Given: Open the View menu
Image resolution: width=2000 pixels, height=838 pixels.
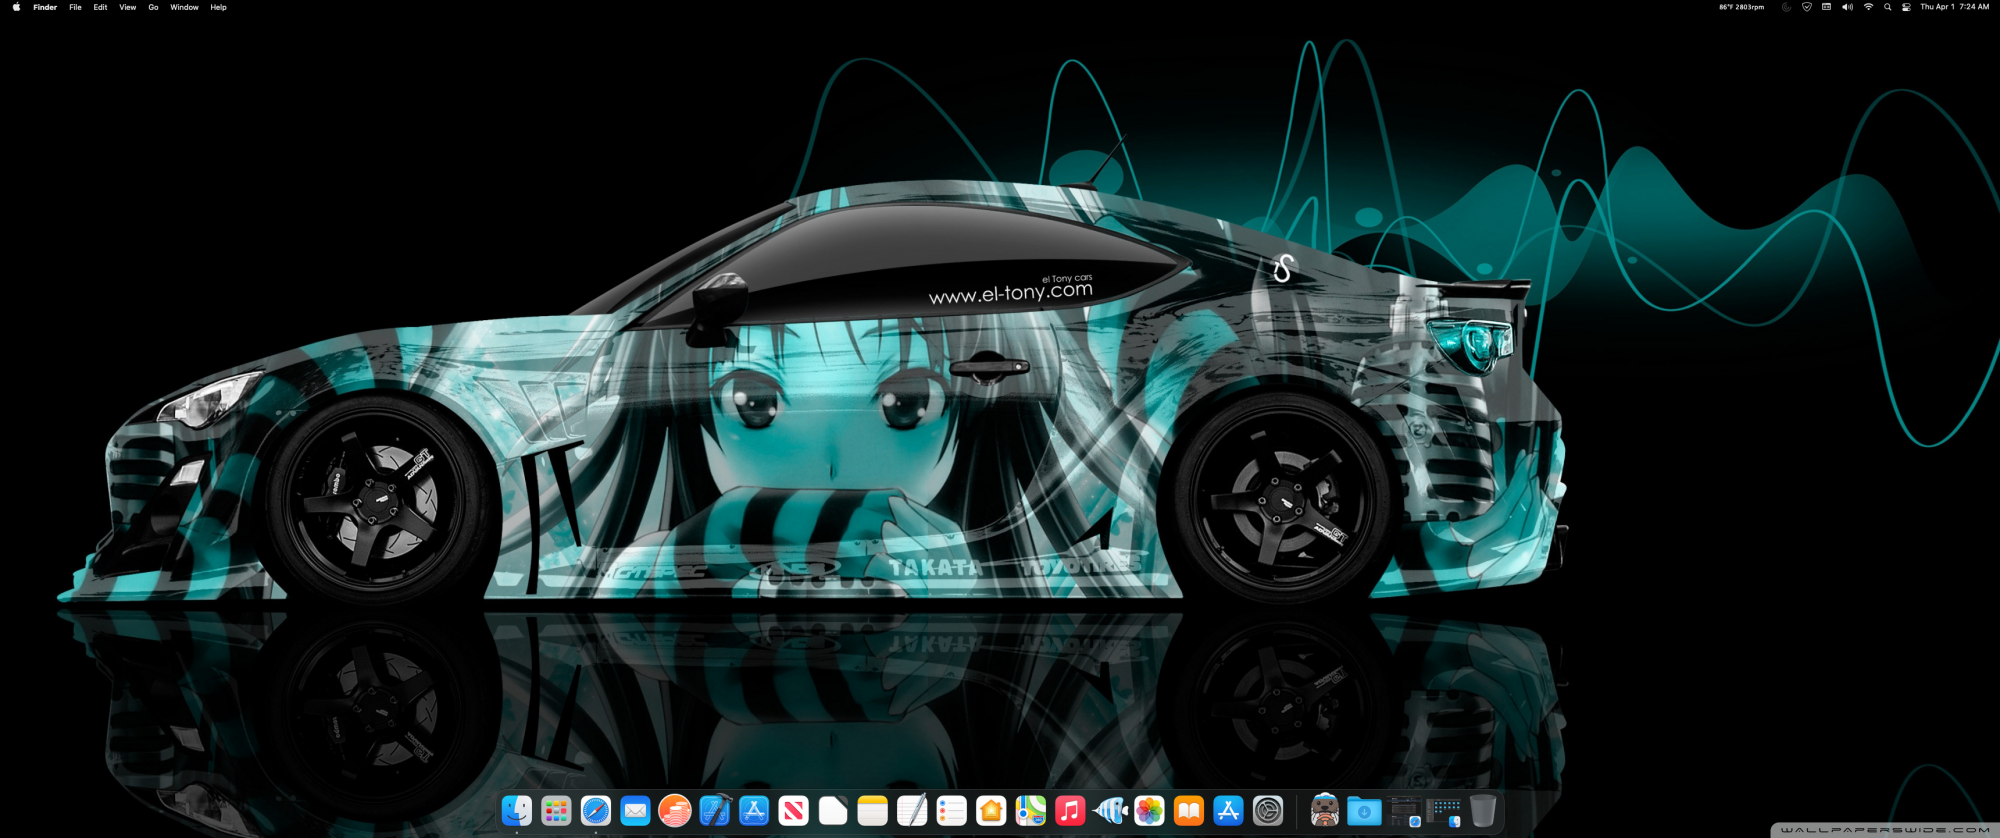Looking at the screenshot, I should coord(128,7).
